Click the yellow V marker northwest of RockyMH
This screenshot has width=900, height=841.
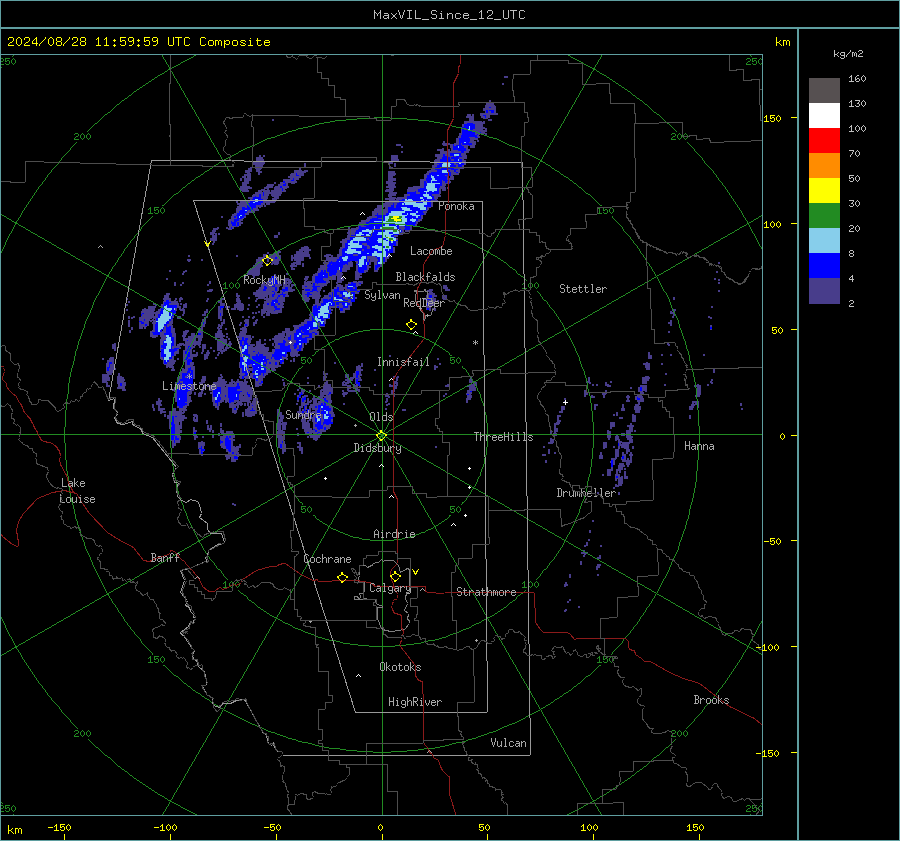tap(207, 244)
